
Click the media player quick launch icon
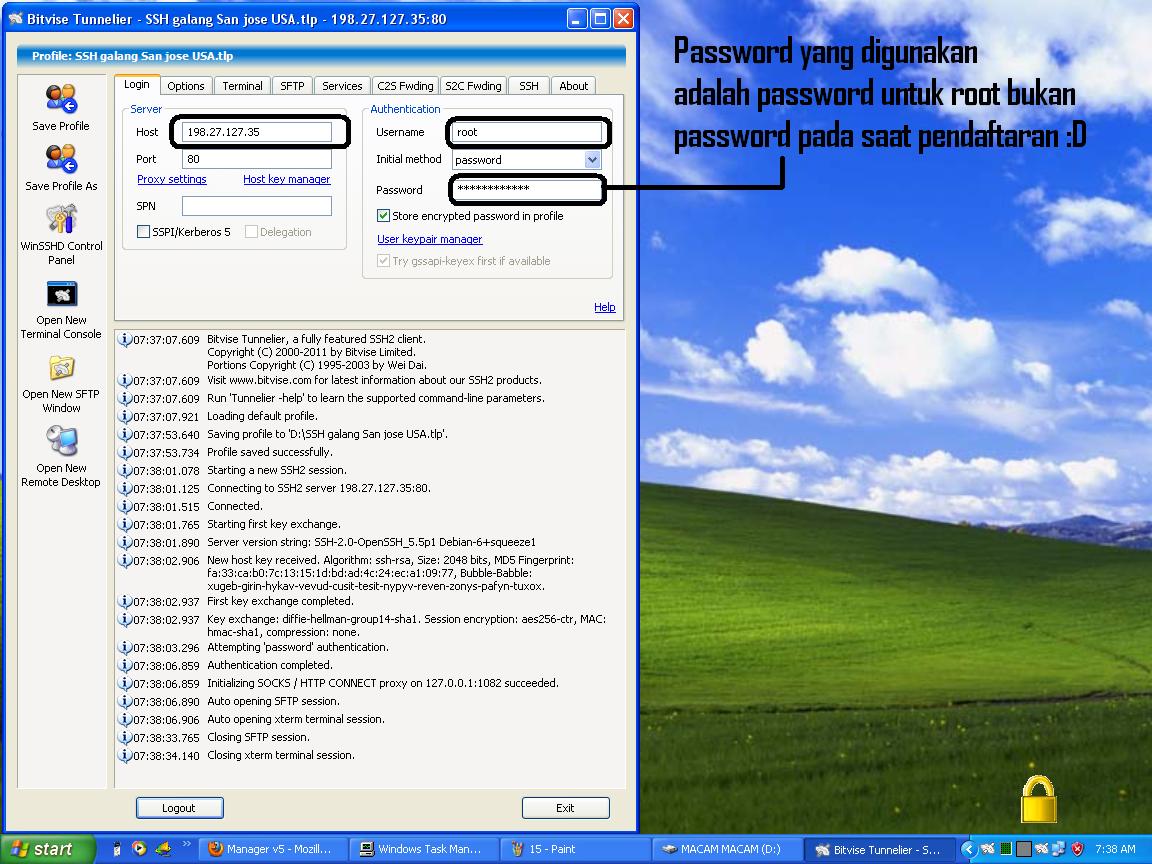(140, 849)
